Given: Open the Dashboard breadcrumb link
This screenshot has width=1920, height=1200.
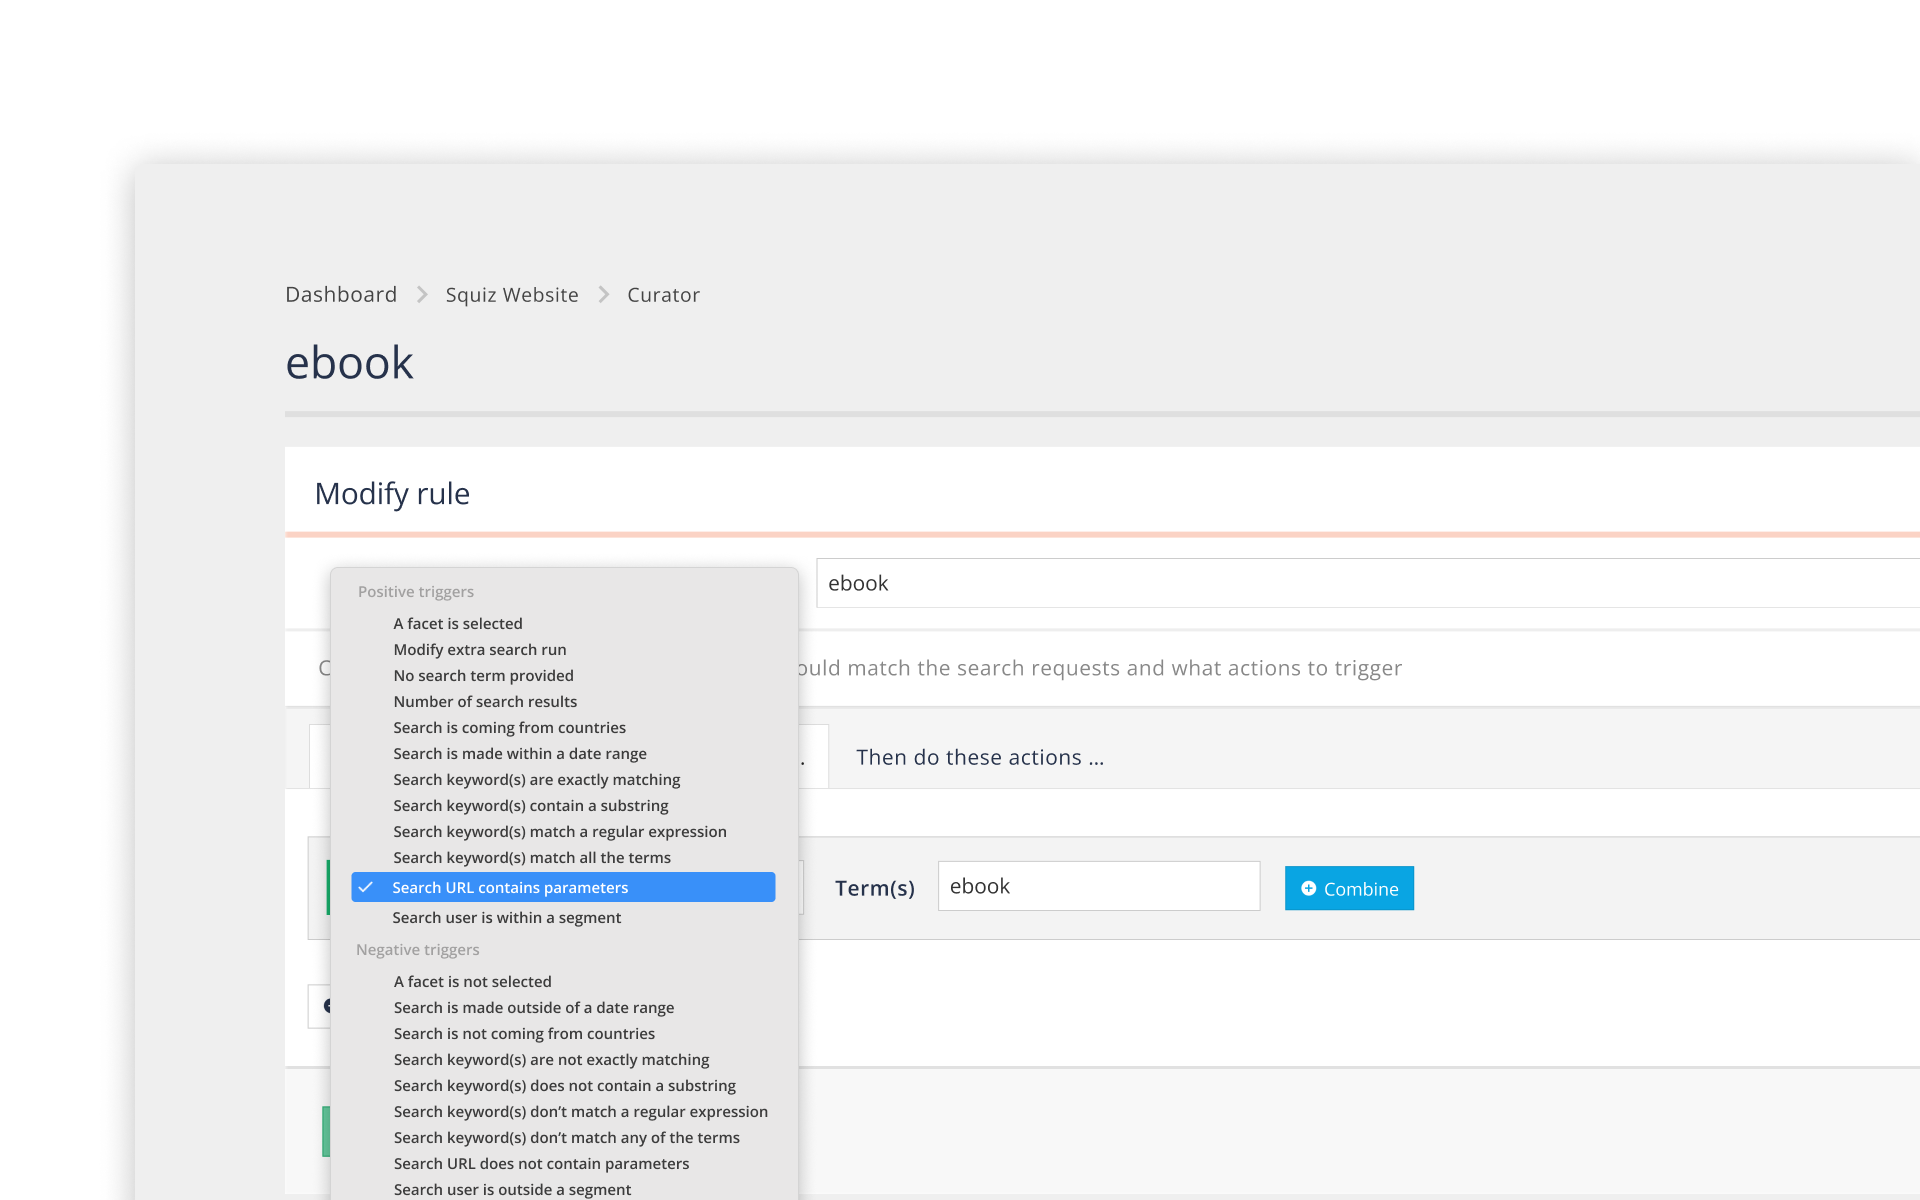Looking at the screenshot, I should point(341,294).
